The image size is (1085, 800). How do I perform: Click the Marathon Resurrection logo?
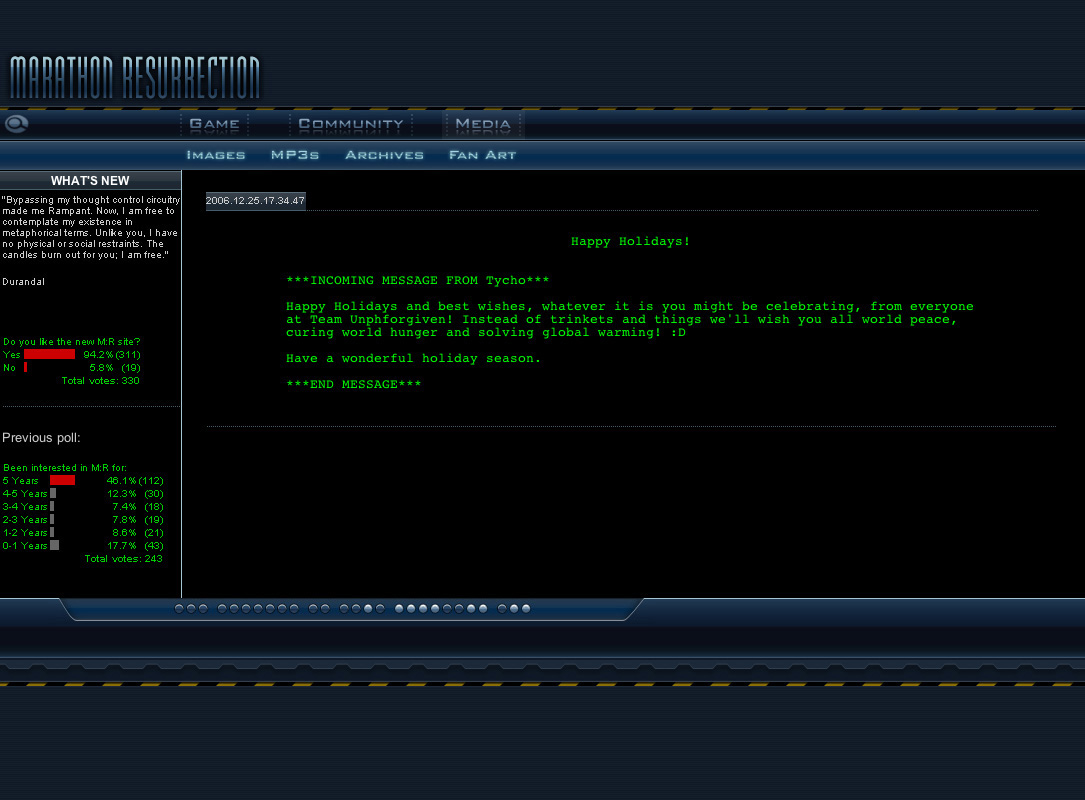pyautogui.click(x=135, y=78)
